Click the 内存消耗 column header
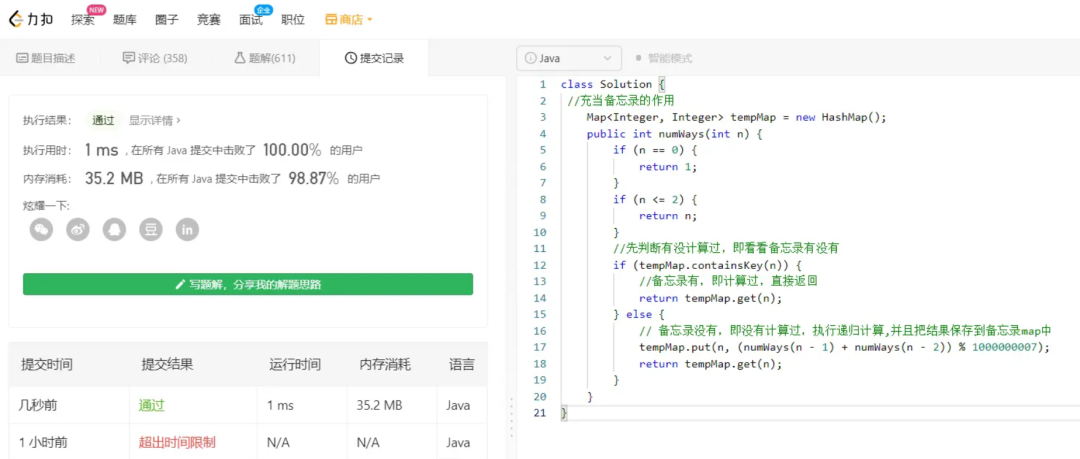 [x=385, y=365]
